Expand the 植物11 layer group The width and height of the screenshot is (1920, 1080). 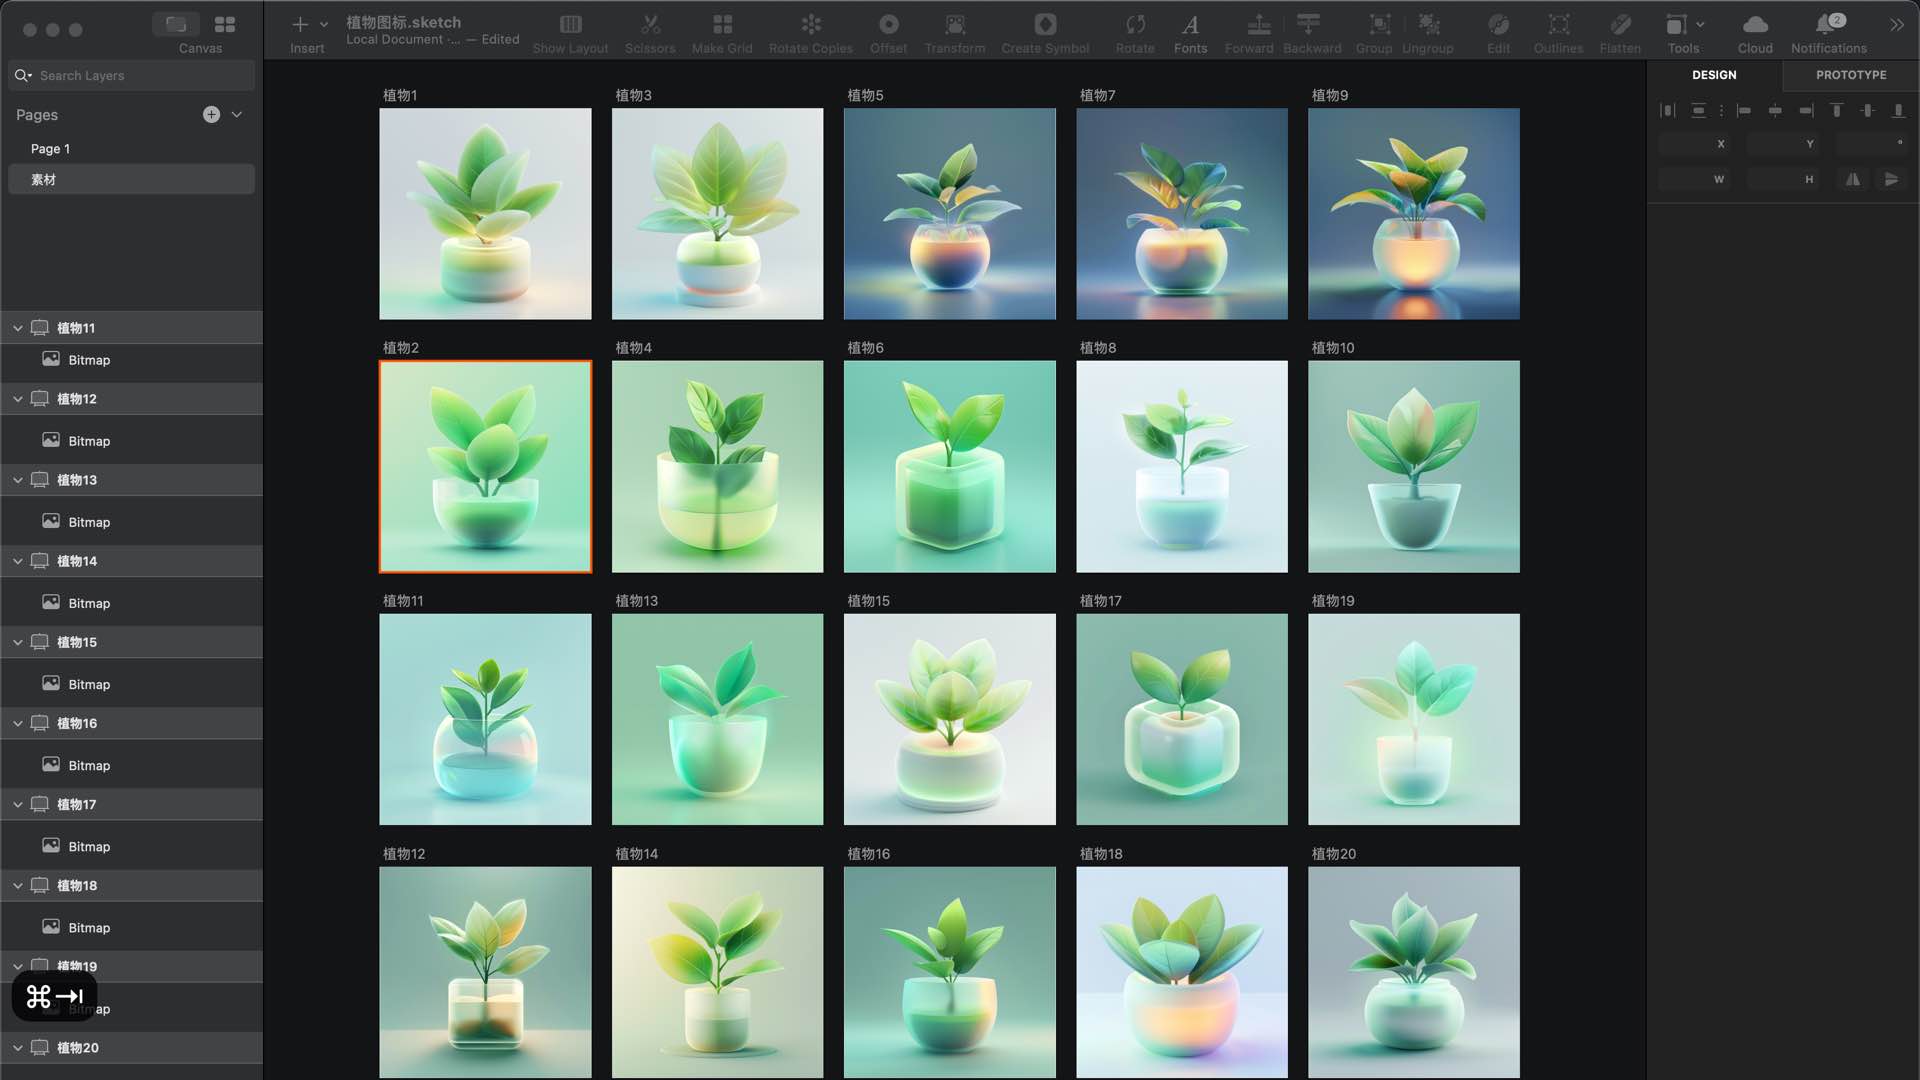click(18, 327)
